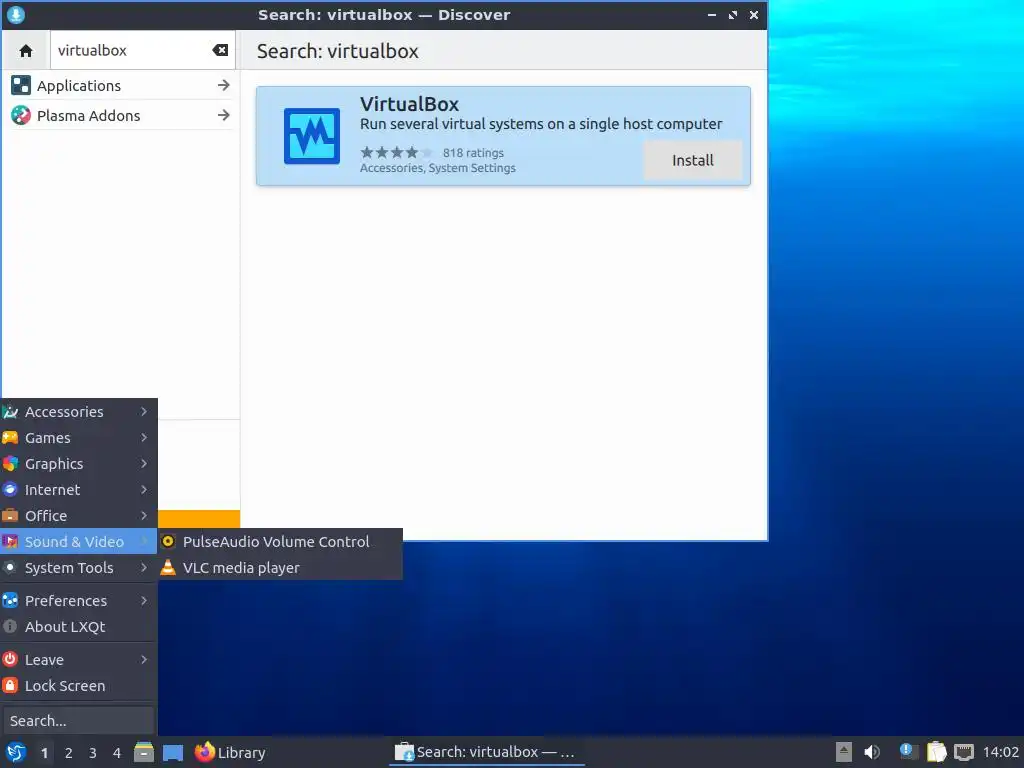1024x768 pixels.
Task: Focus the application menu Search box
Action: coord(78,720)
